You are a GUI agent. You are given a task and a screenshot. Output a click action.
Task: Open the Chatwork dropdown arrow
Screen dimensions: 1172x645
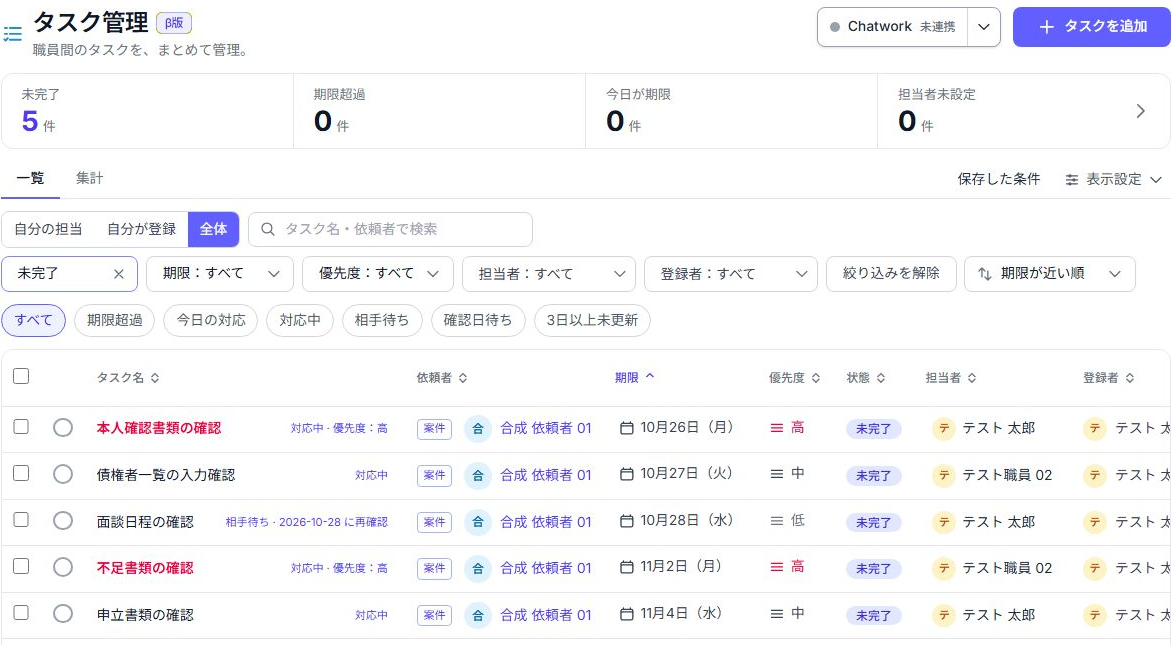click(984, 27)
